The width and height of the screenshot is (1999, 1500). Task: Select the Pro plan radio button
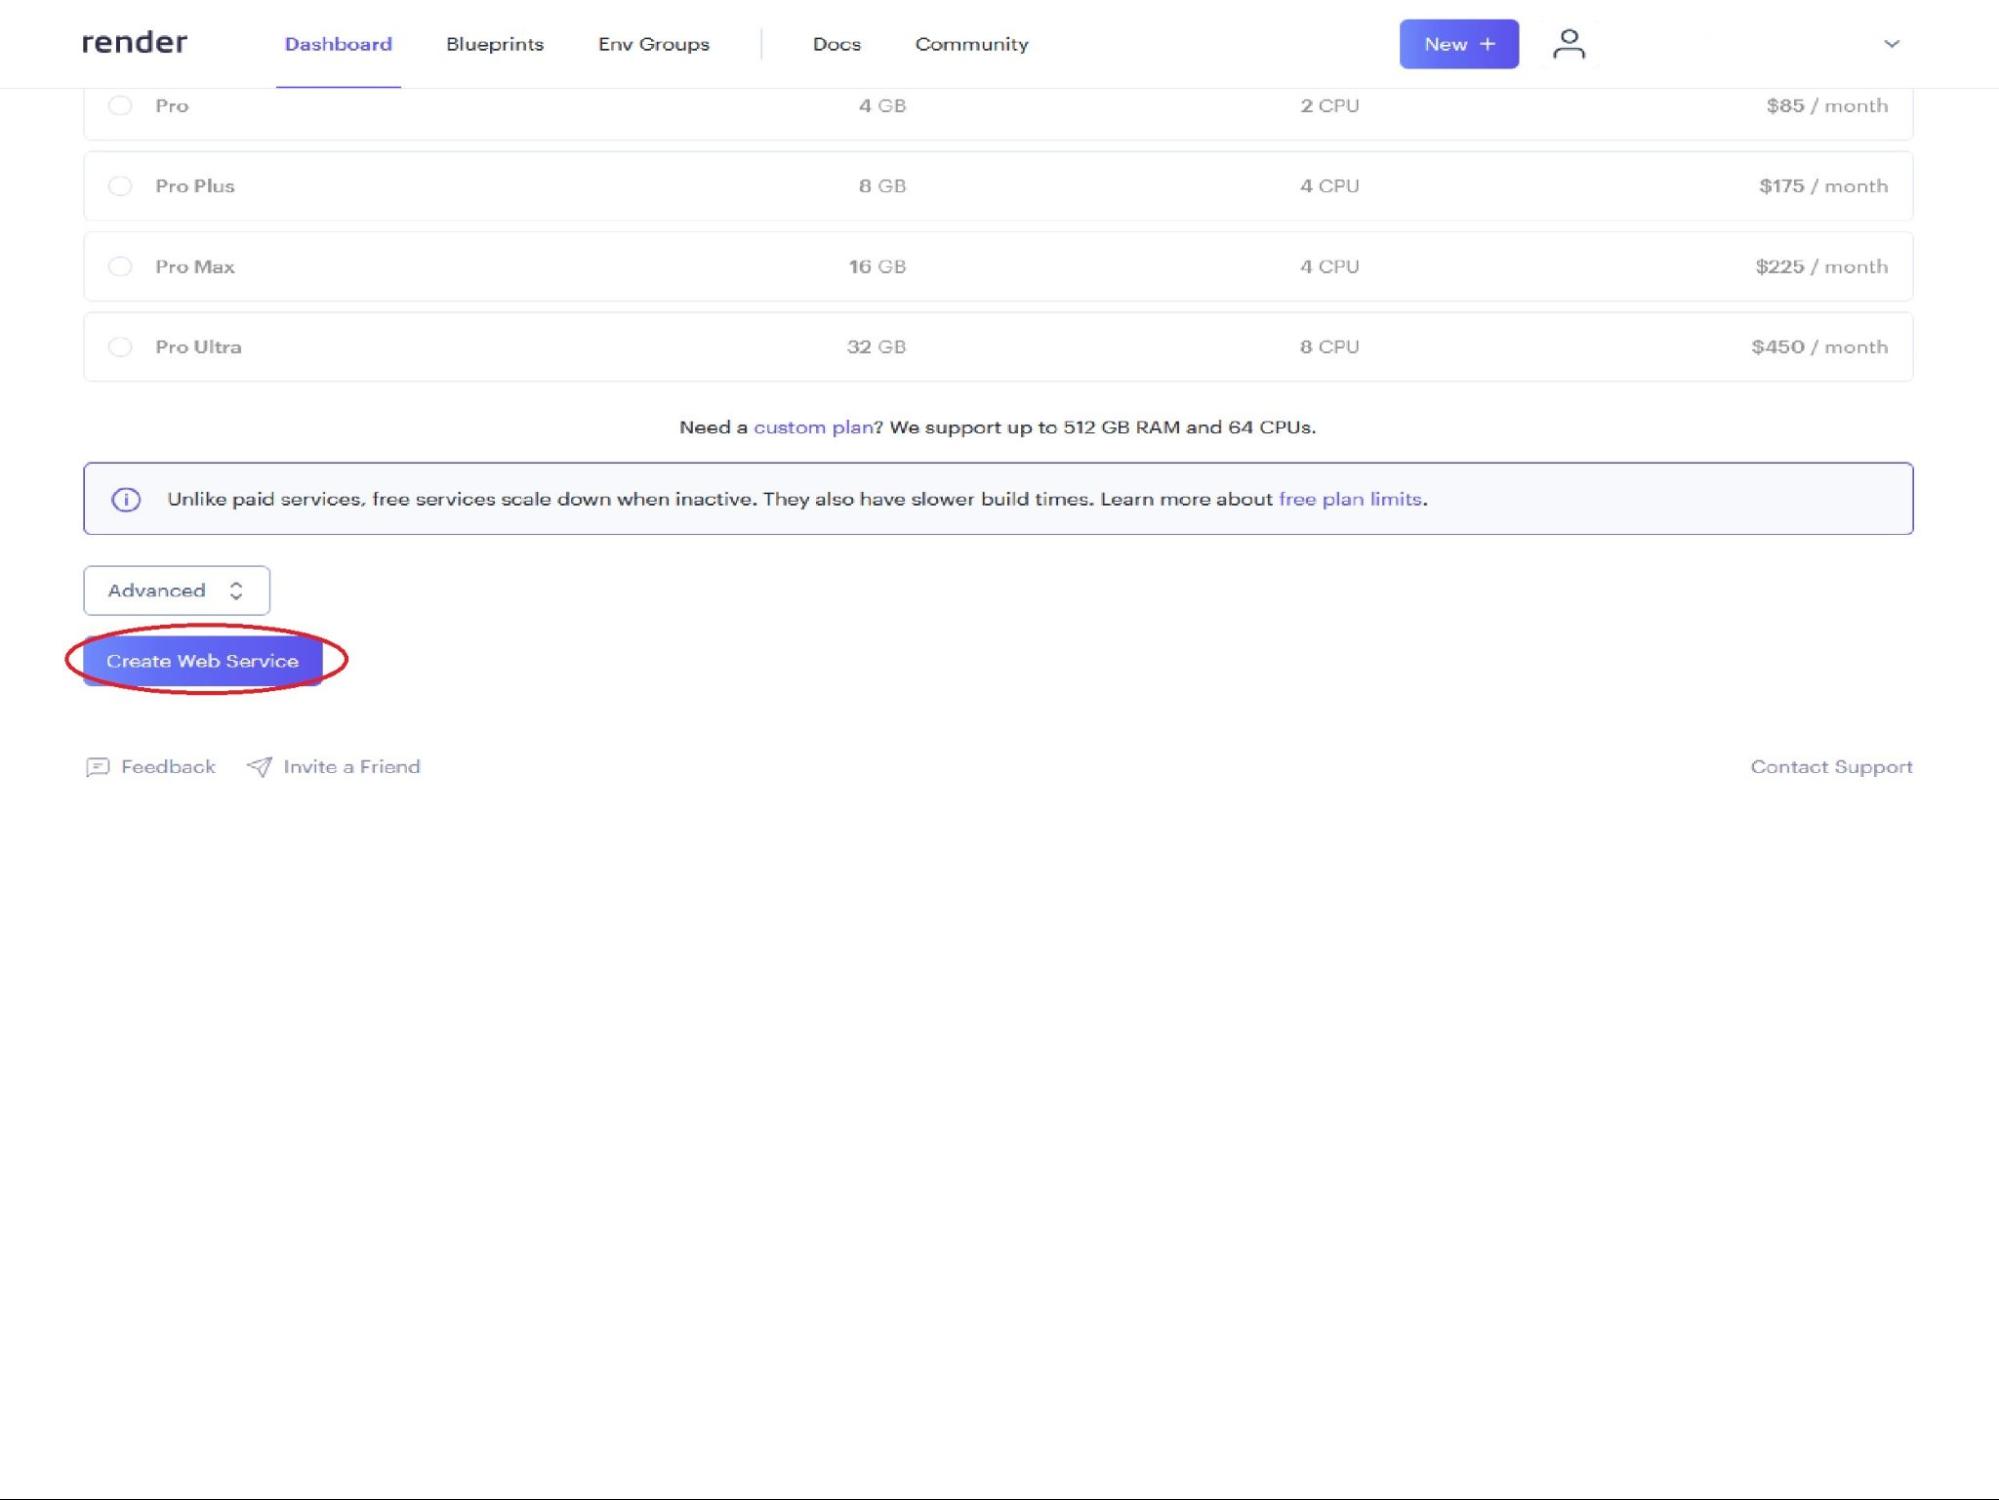(x=121, y=105)
